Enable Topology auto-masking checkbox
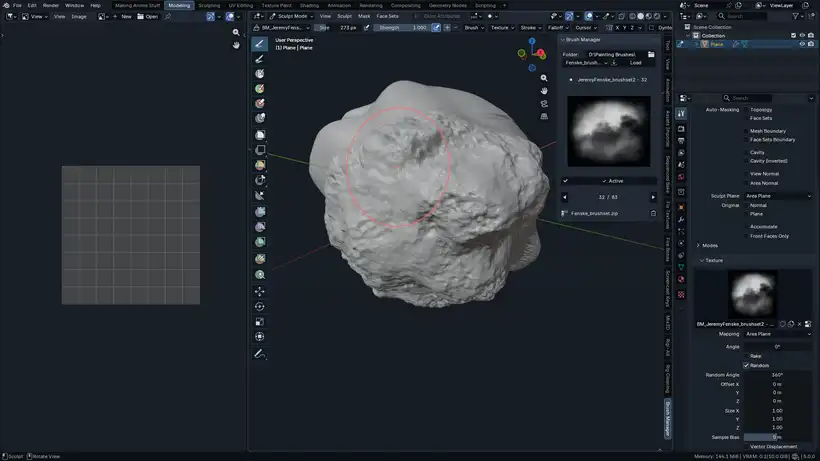 point(746,110)
